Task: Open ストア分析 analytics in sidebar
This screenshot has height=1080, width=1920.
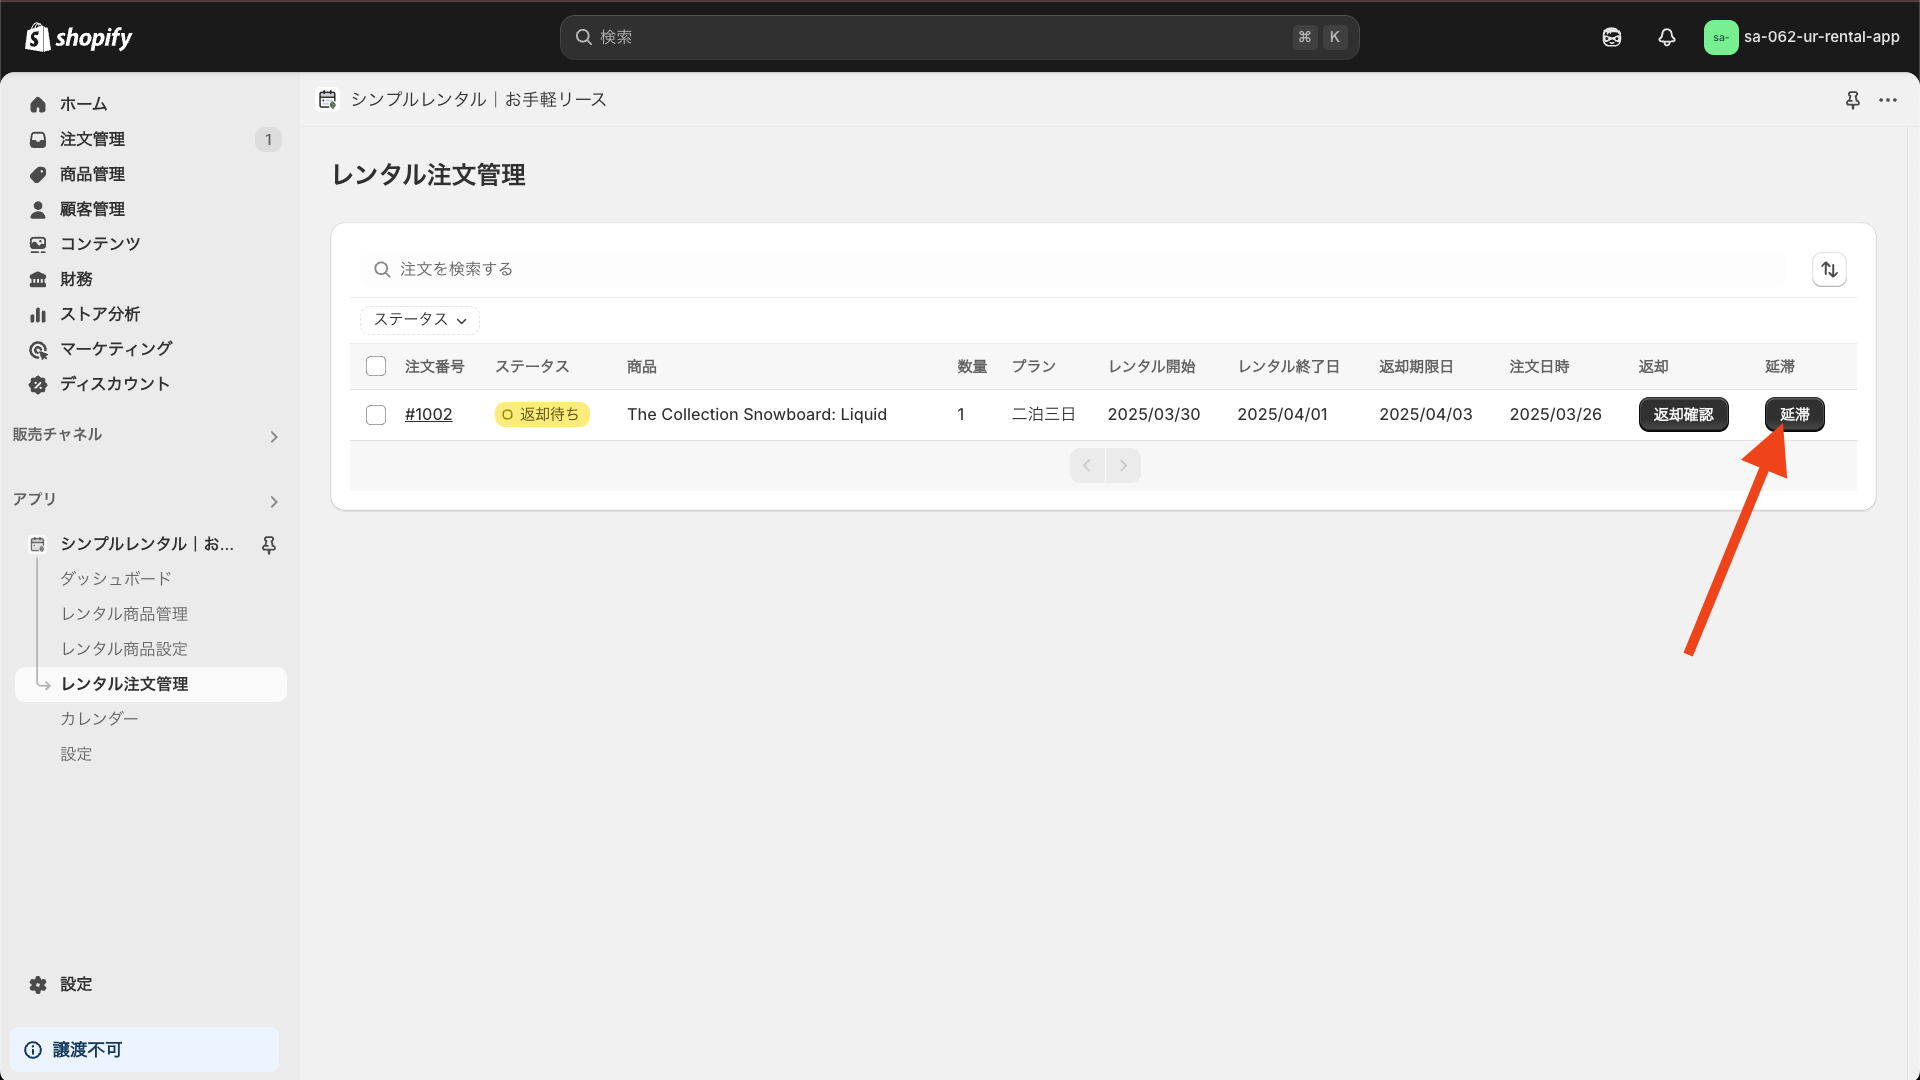Action: coord(100,314)
